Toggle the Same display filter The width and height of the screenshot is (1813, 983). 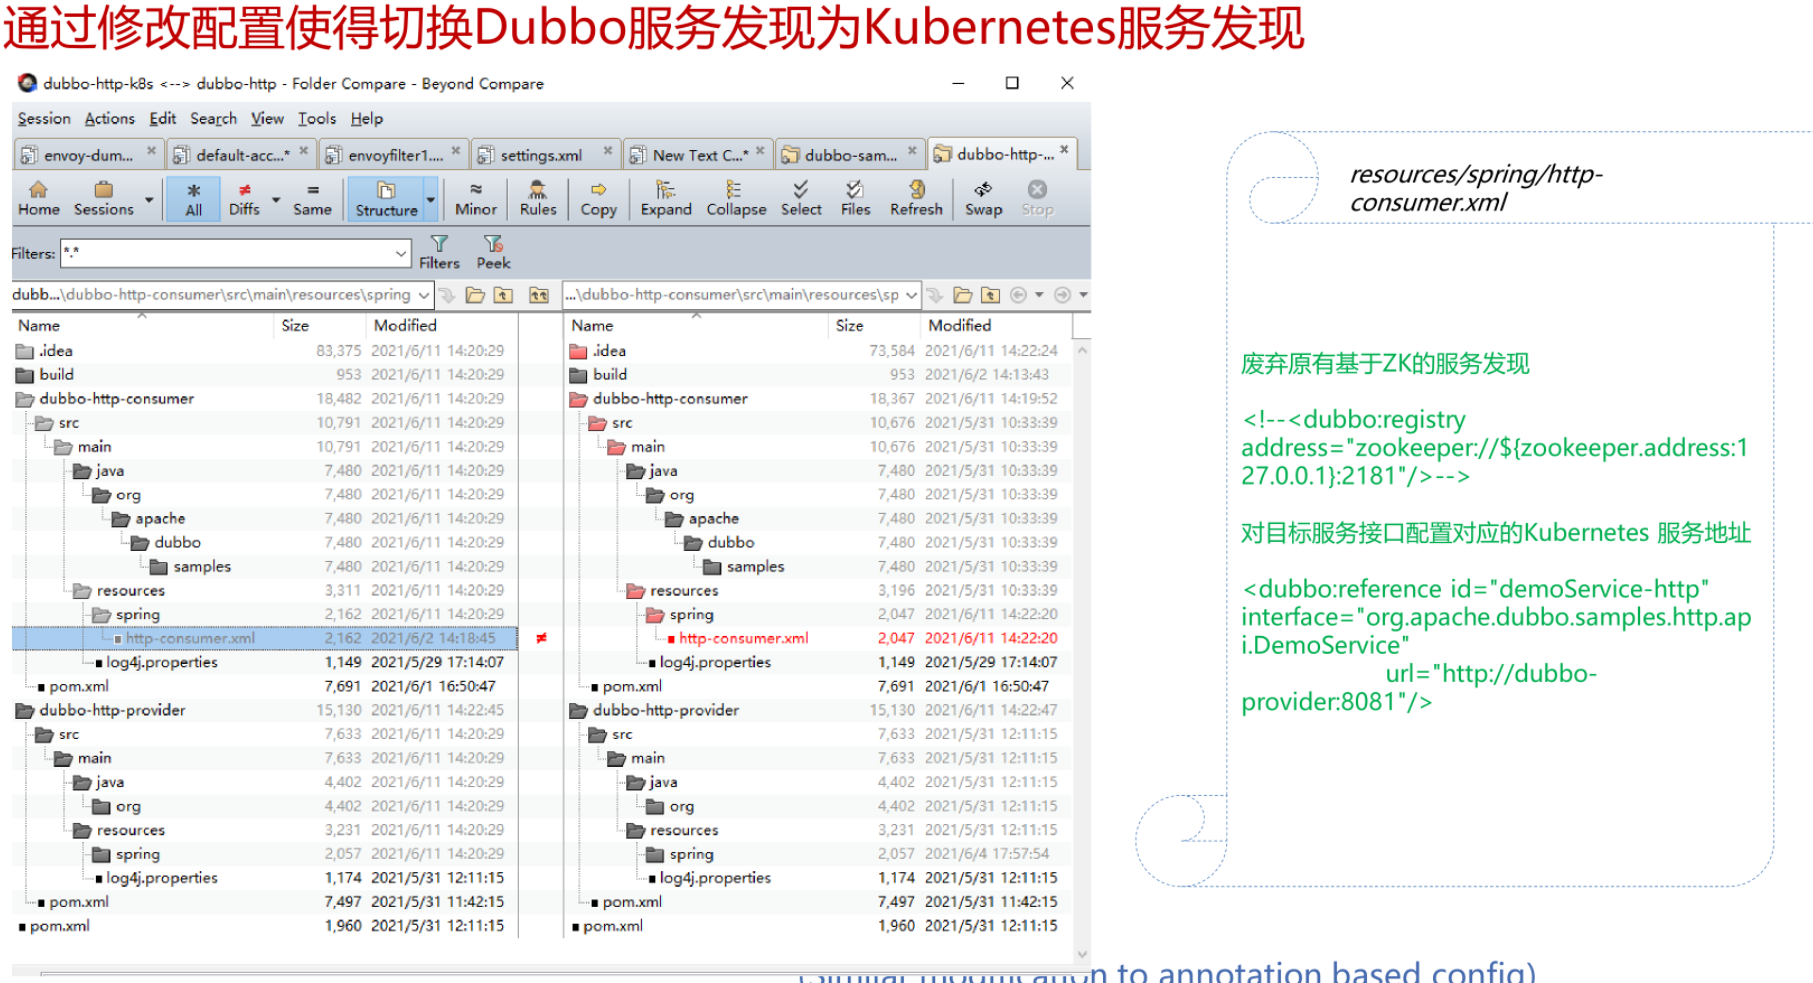tap(312, 198)
